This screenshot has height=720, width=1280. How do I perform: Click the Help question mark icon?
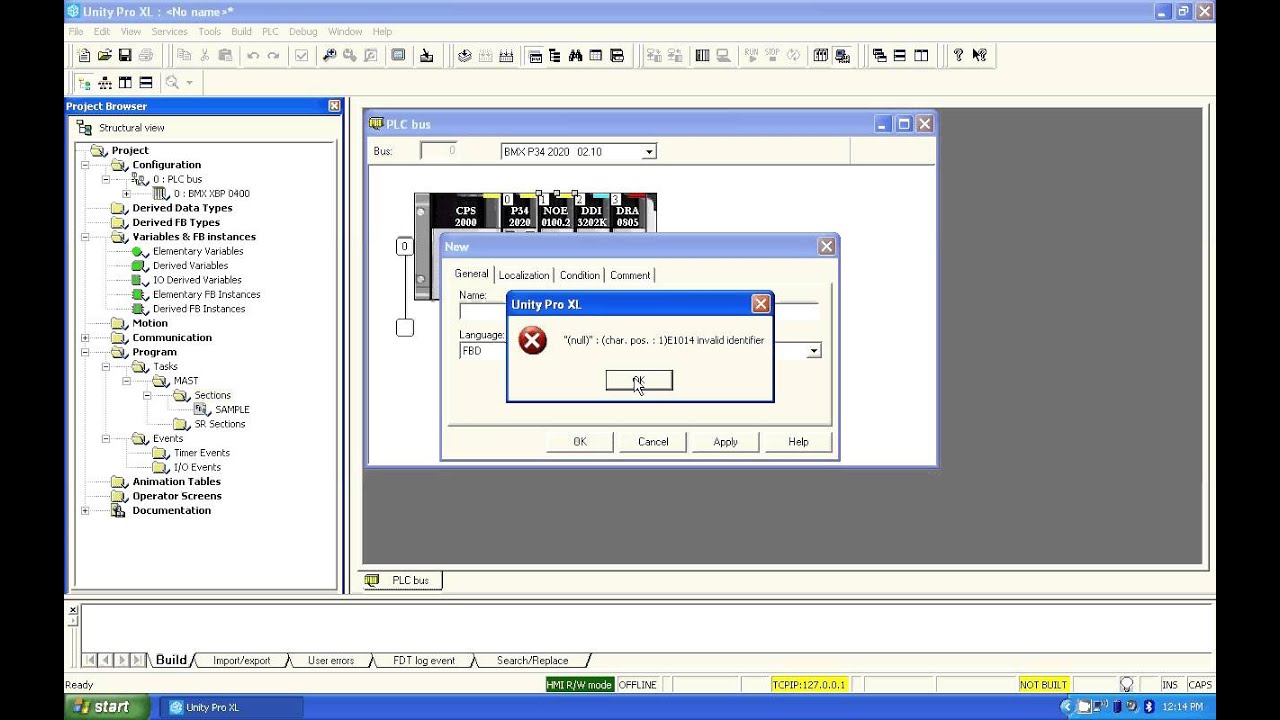pyautogui.click(x=958, y=56)
